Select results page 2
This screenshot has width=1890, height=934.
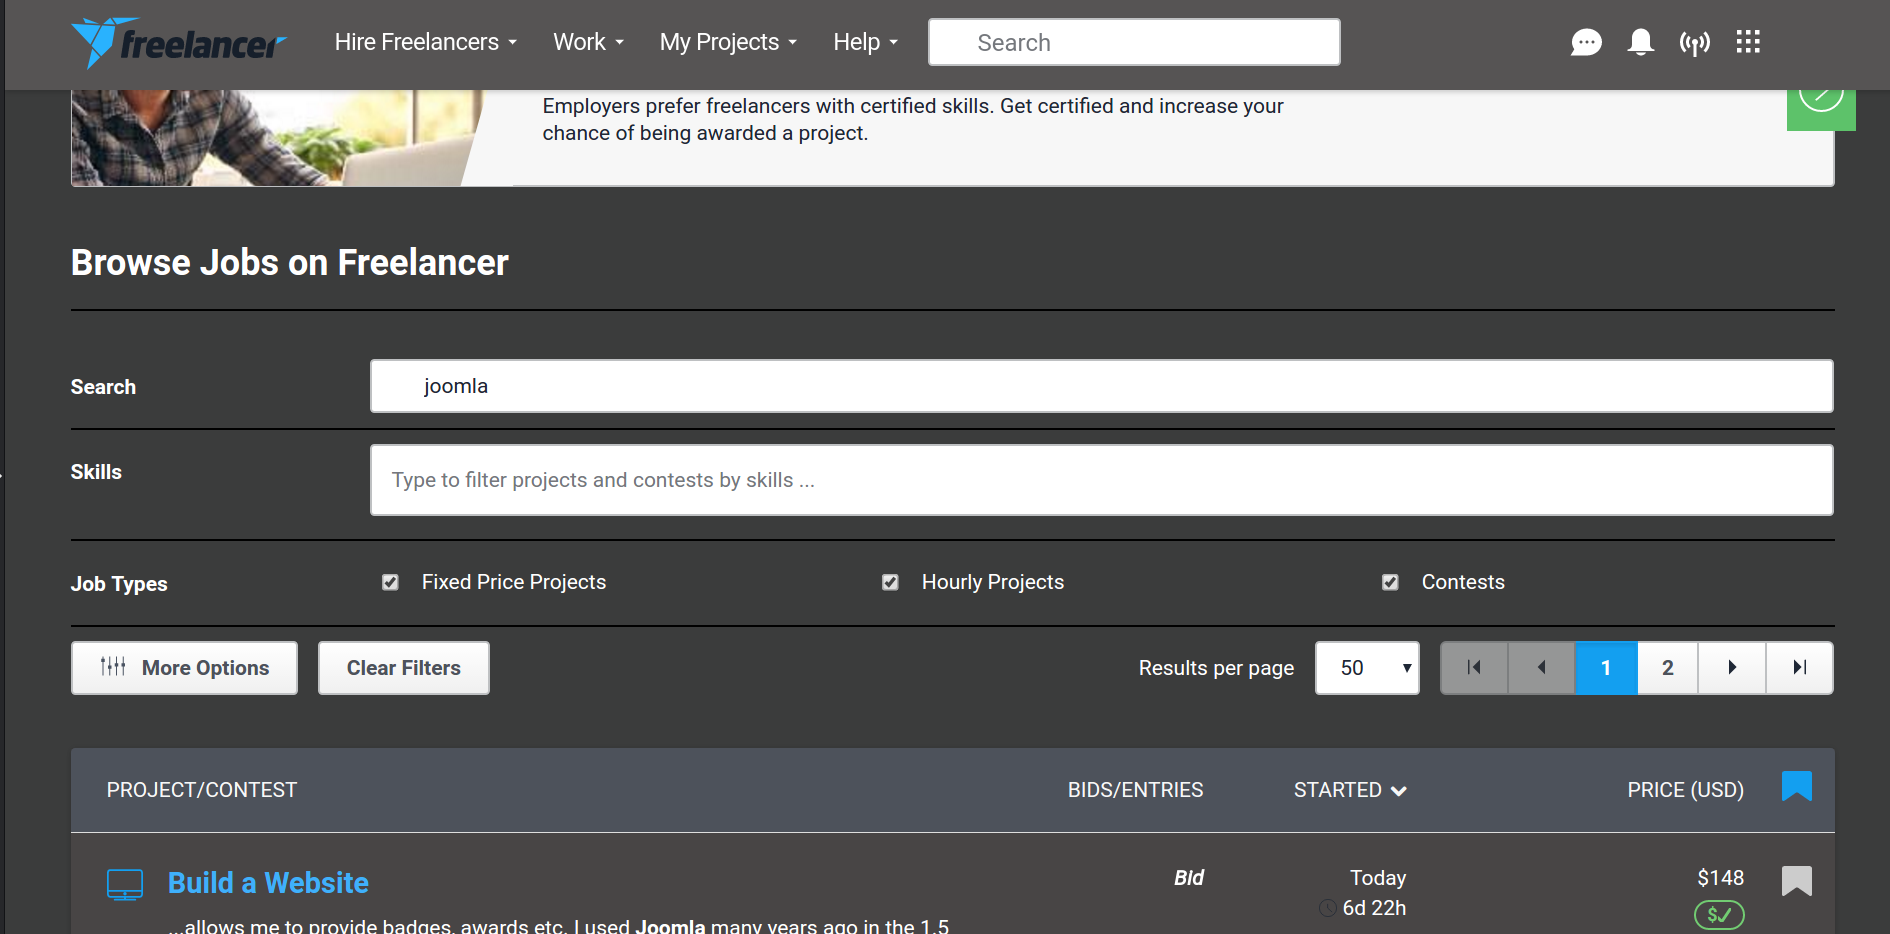point(1668,668)
